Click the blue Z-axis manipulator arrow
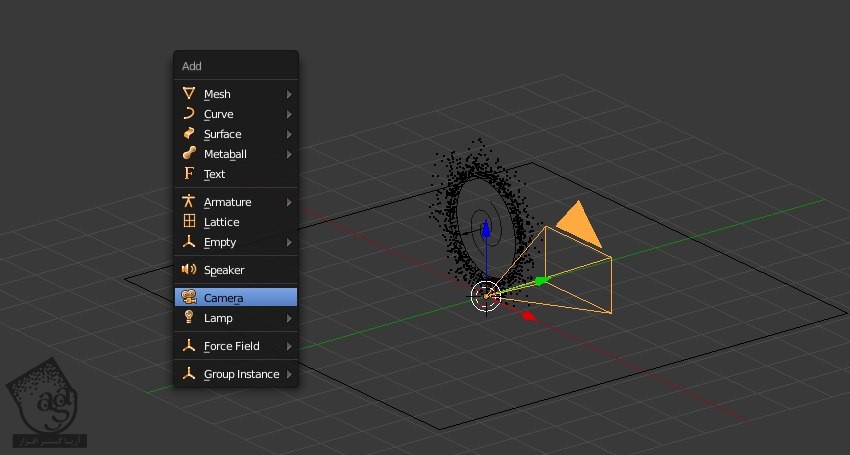Viewport: 850px width, 455px height. point(485,231)
